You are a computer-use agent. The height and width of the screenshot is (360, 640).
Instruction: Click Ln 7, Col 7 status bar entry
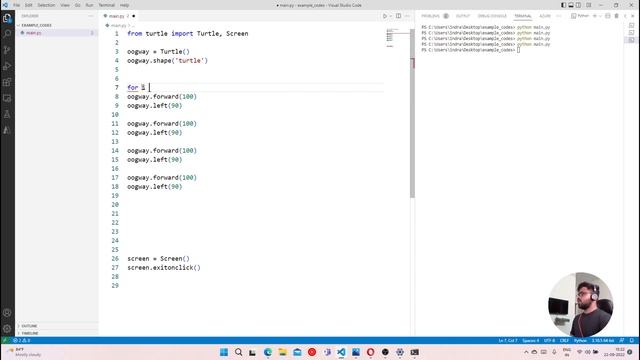click(x=507, y=340)
